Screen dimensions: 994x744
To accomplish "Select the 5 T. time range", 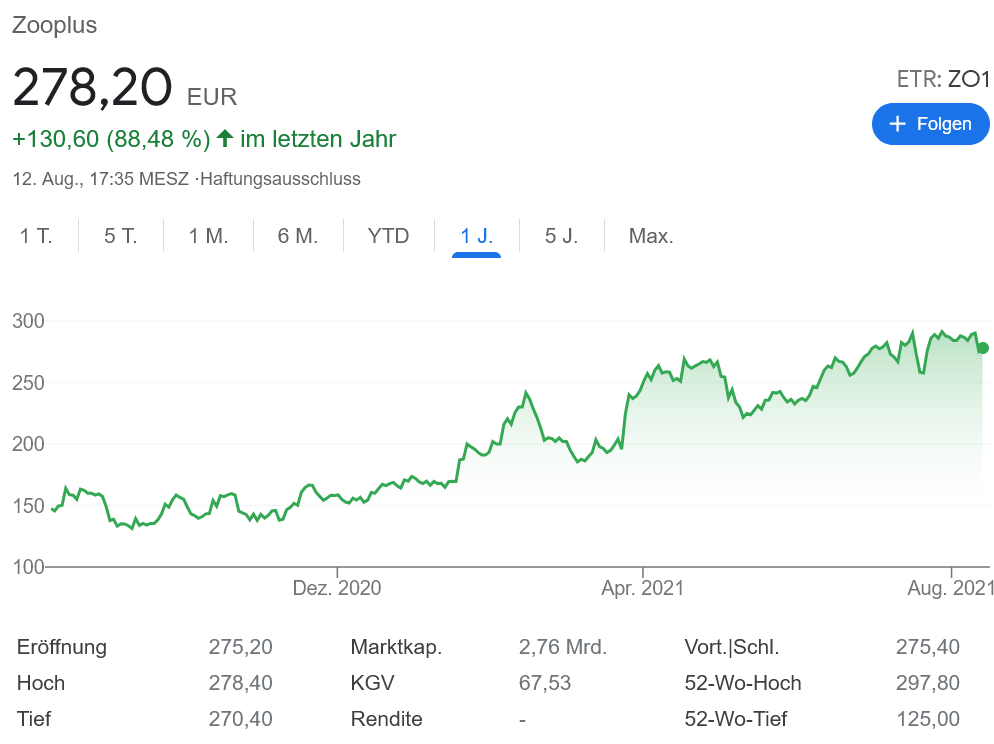I will pos(121,237).
